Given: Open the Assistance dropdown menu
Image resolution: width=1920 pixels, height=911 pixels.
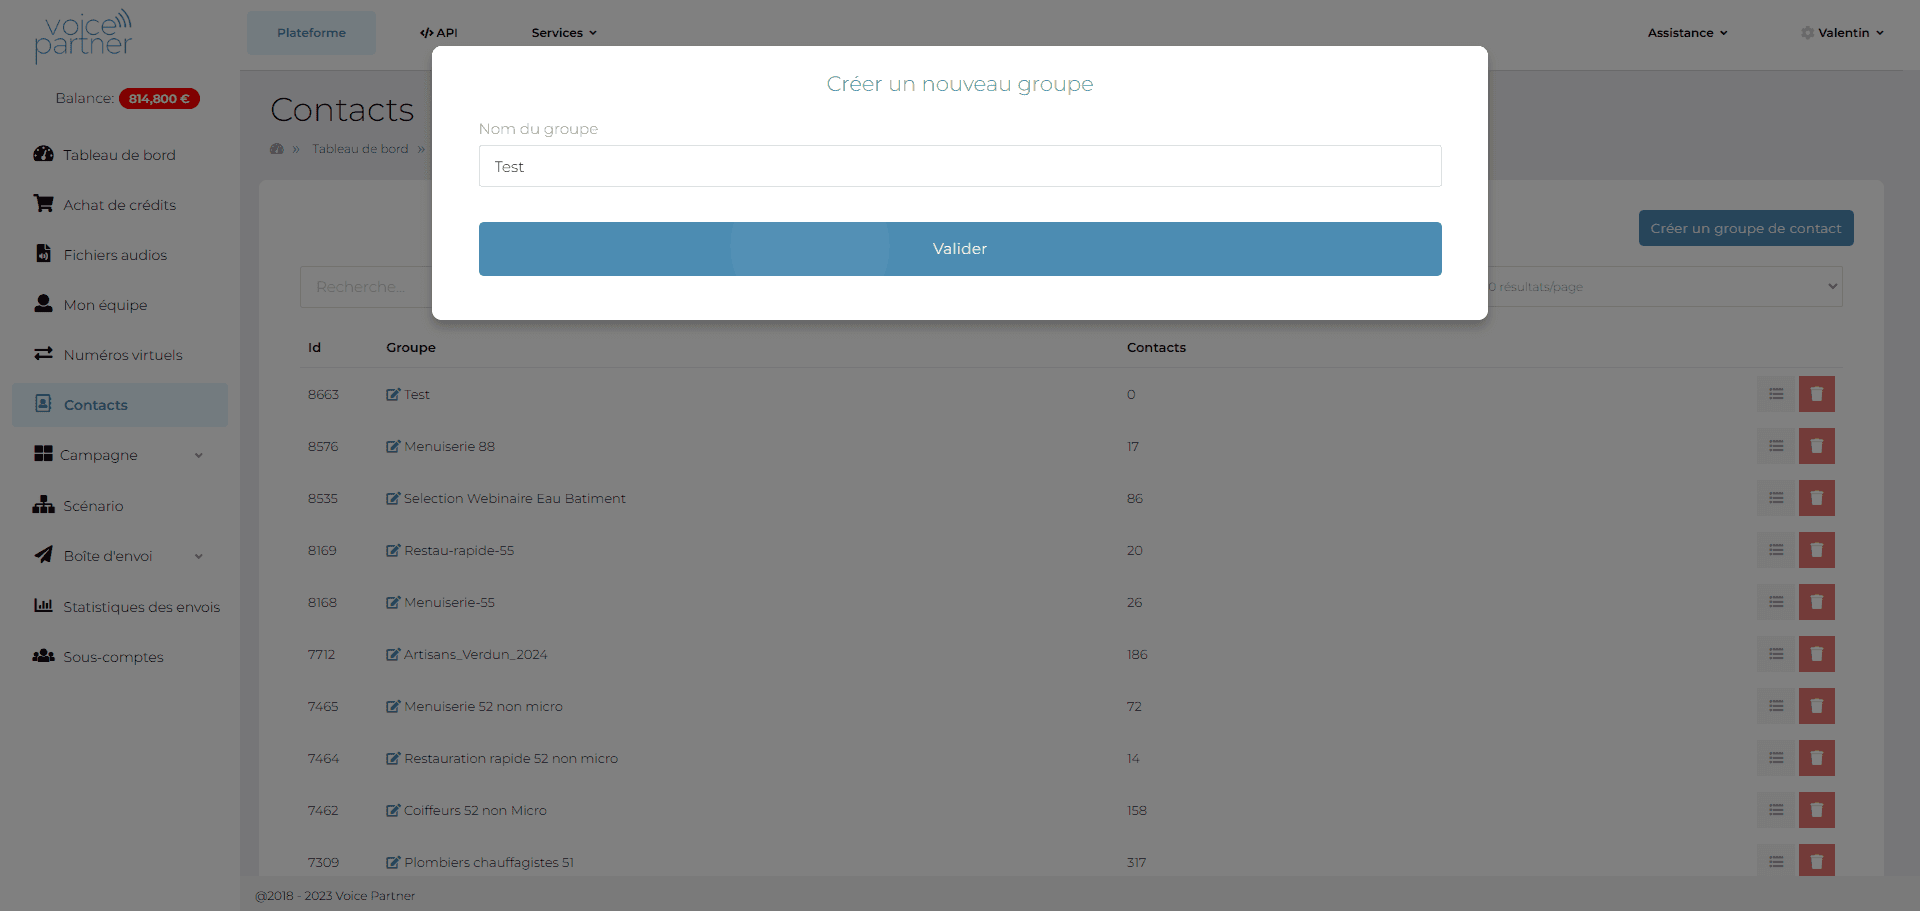Looking at the screenshot, I should pos(1687,33).
